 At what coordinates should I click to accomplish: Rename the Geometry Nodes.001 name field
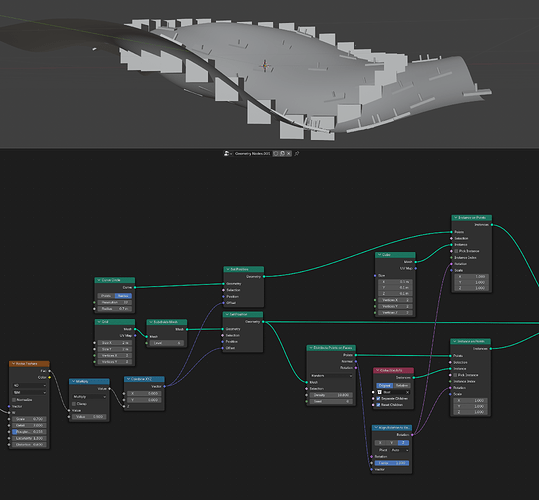[x=253, y=154]
